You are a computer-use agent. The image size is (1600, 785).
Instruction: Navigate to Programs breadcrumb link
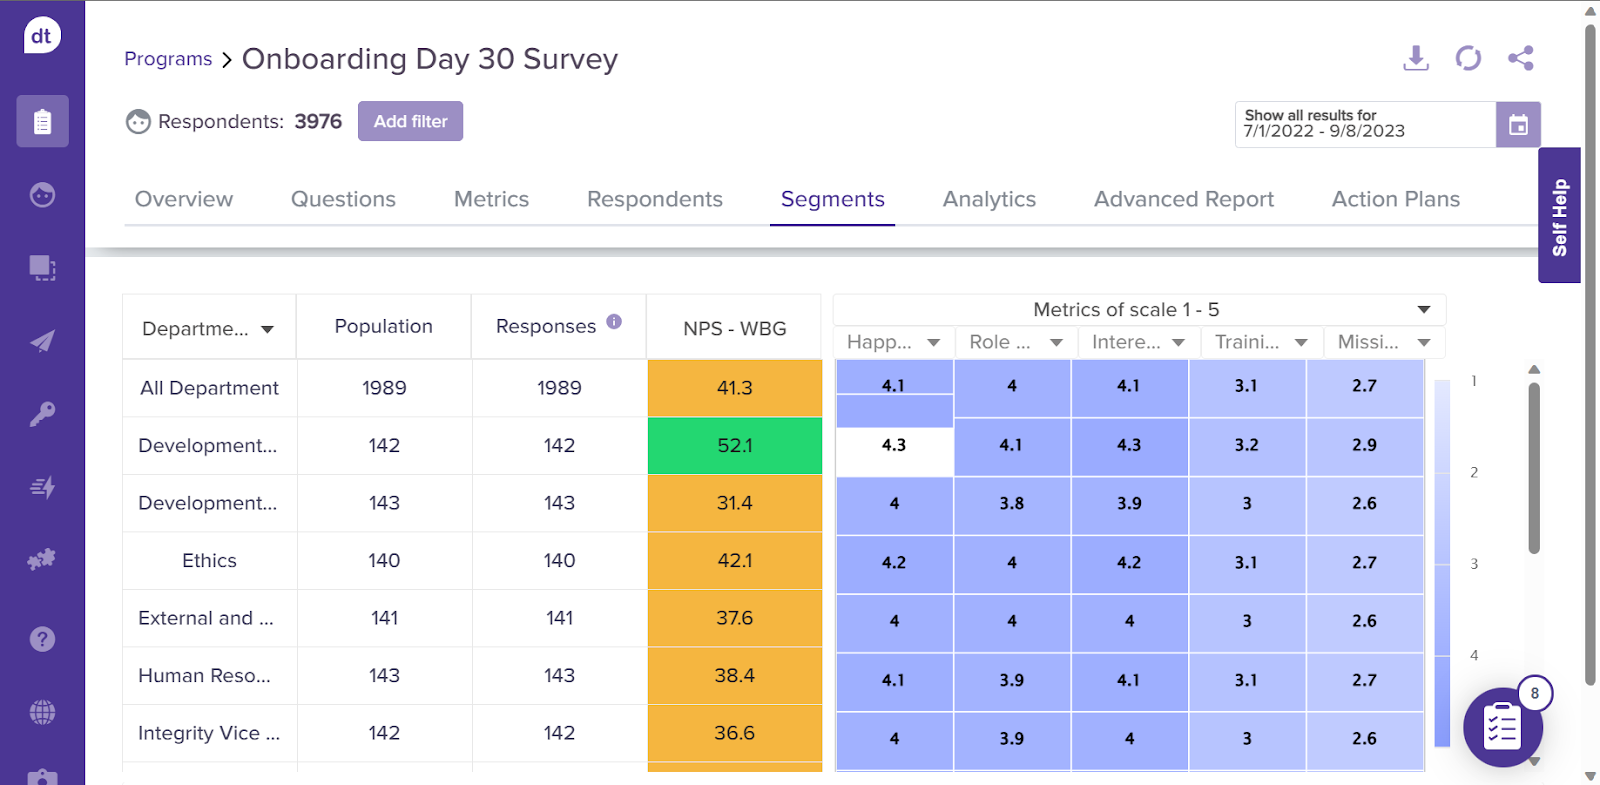point(168,59)
